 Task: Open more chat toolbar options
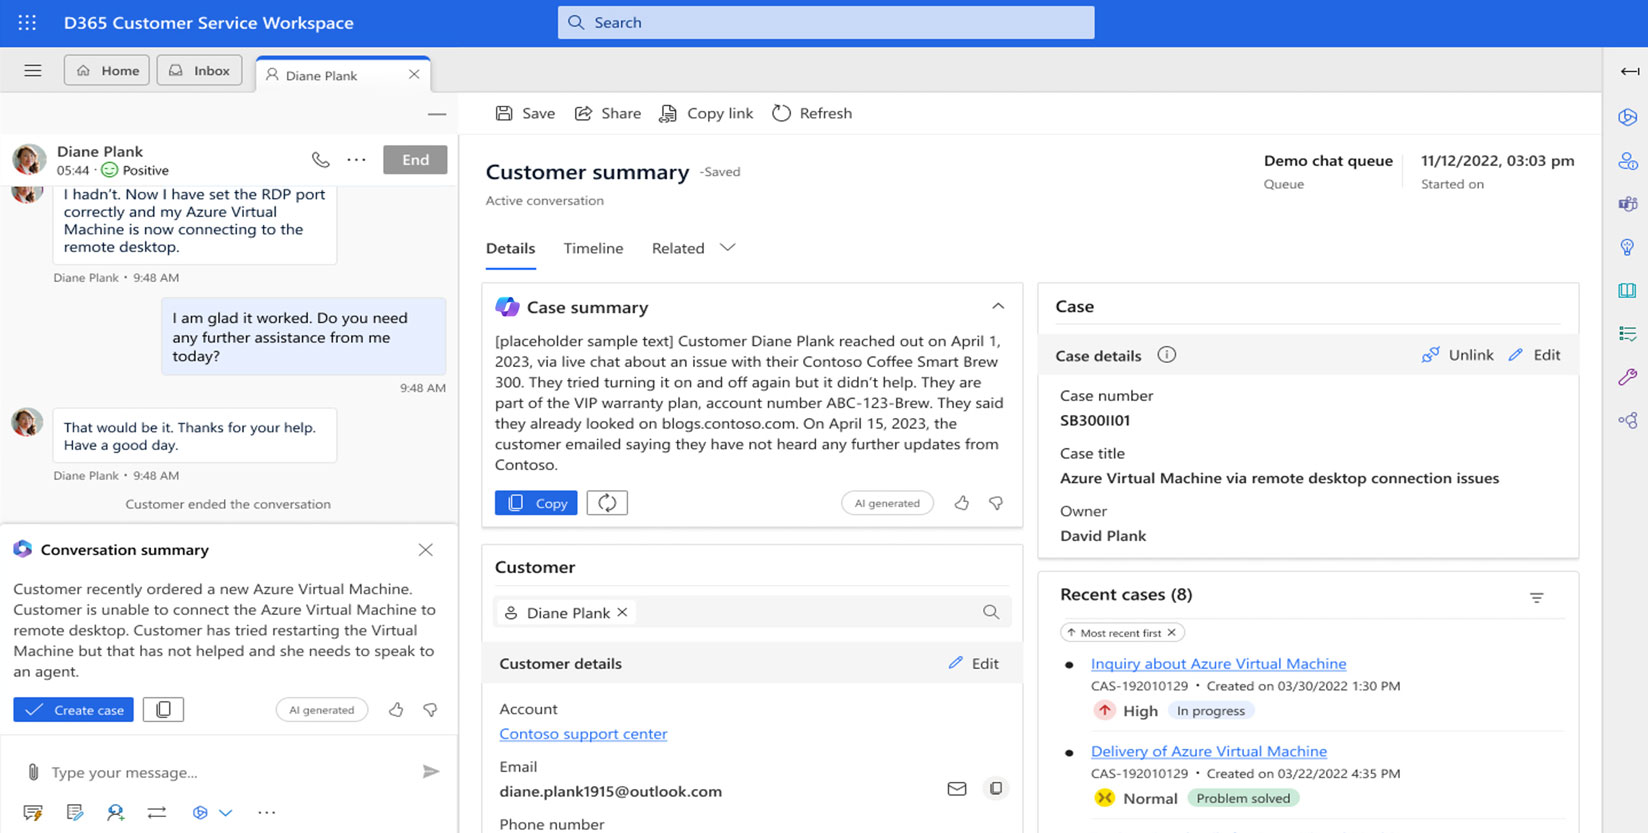pyautogui.click(x=266, y=813)
